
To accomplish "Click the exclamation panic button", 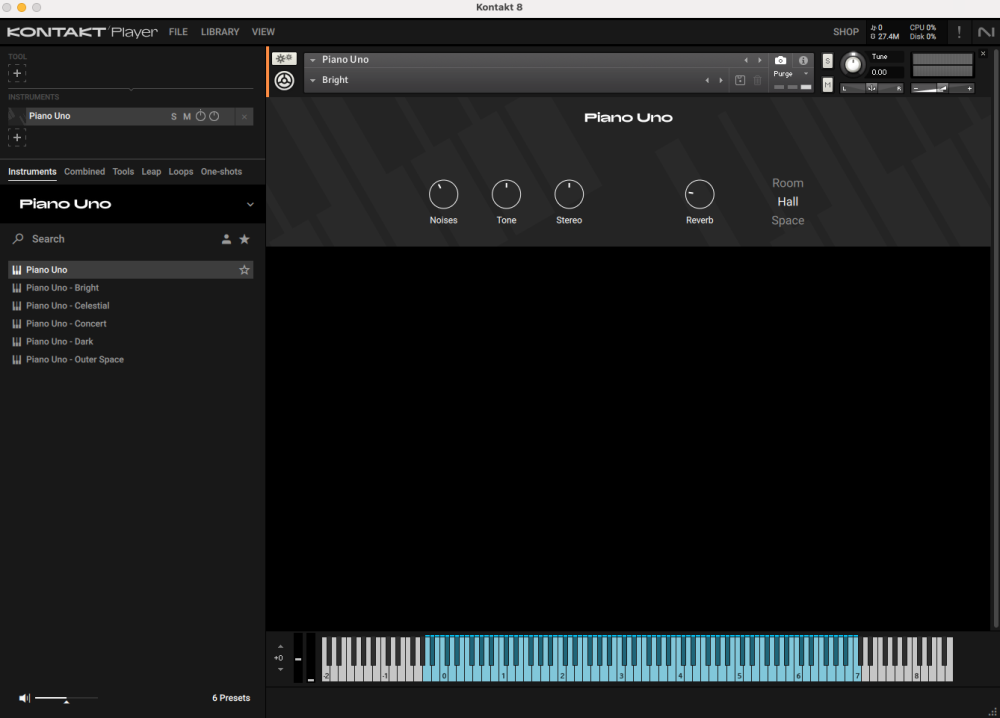I will pos(959,32).
